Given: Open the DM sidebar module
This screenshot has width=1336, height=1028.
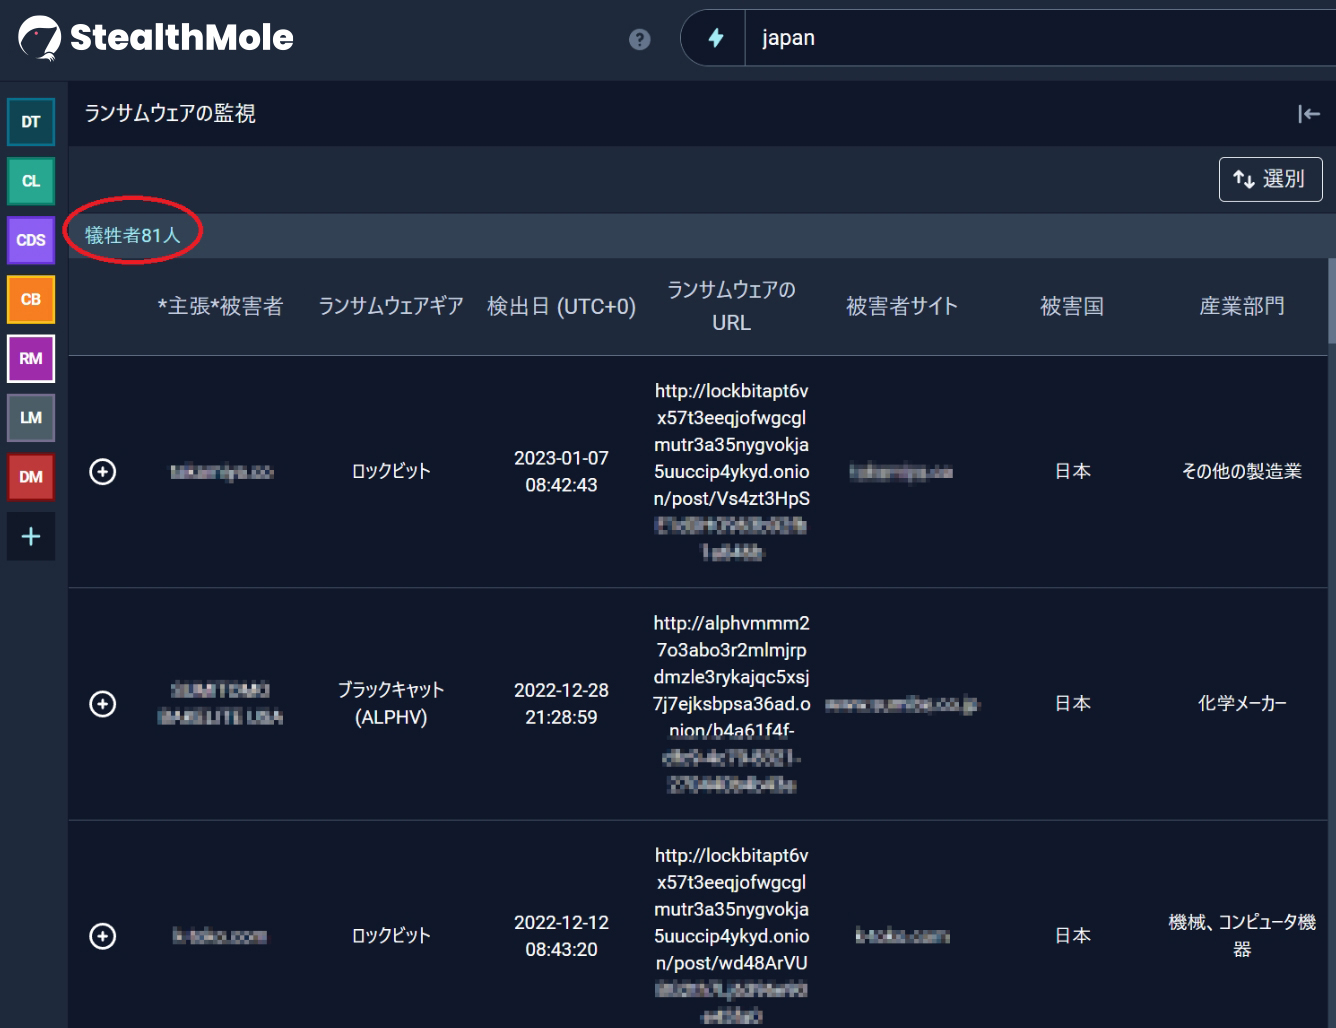Looking at the screenshot, I should click(31, 476).
